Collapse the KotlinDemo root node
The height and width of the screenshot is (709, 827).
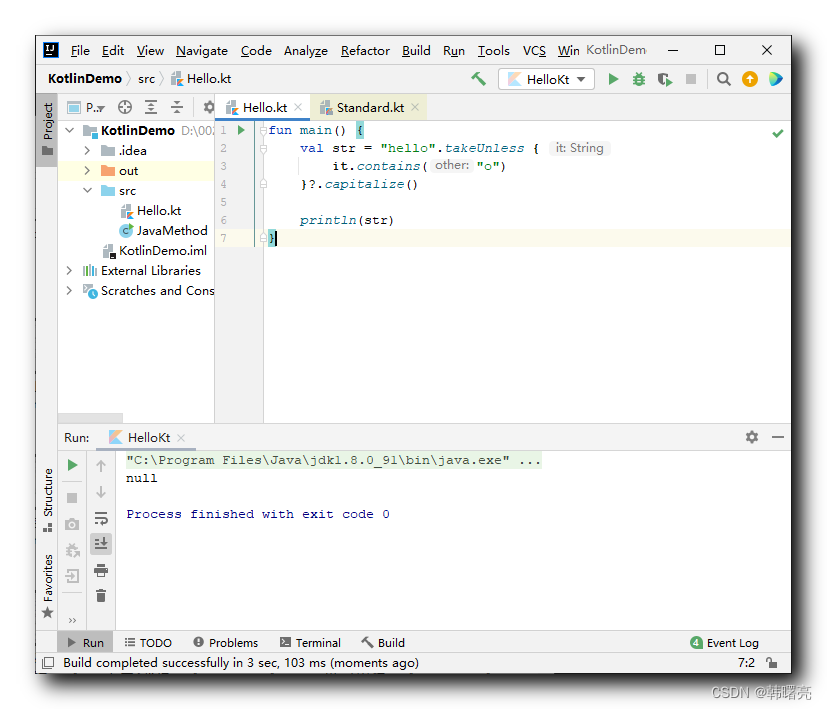tap(70, 130)
